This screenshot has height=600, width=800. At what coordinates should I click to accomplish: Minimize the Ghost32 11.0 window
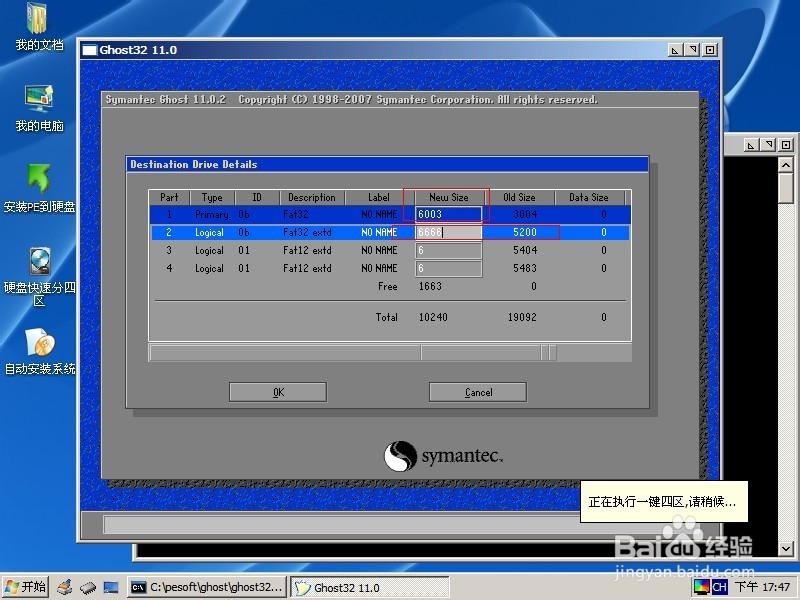point(676,50)
